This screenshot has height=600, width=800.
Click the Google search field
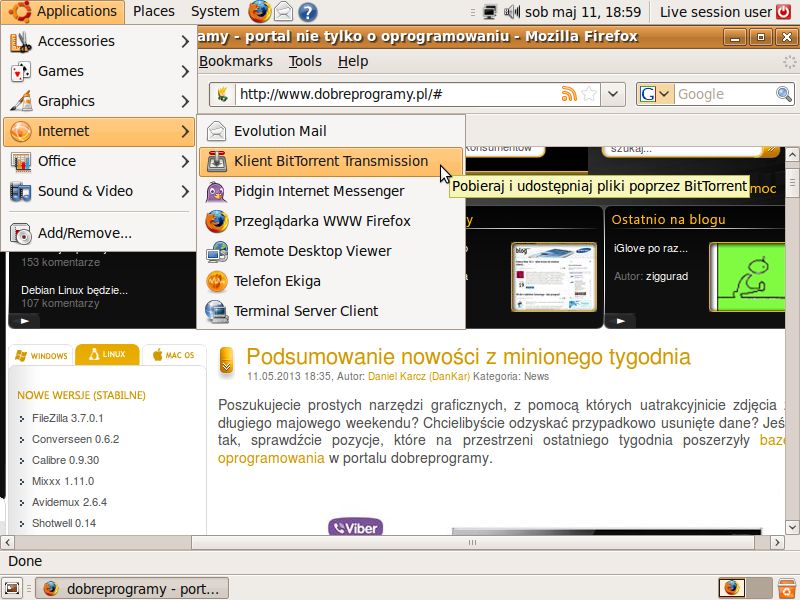tap(724, 94)
